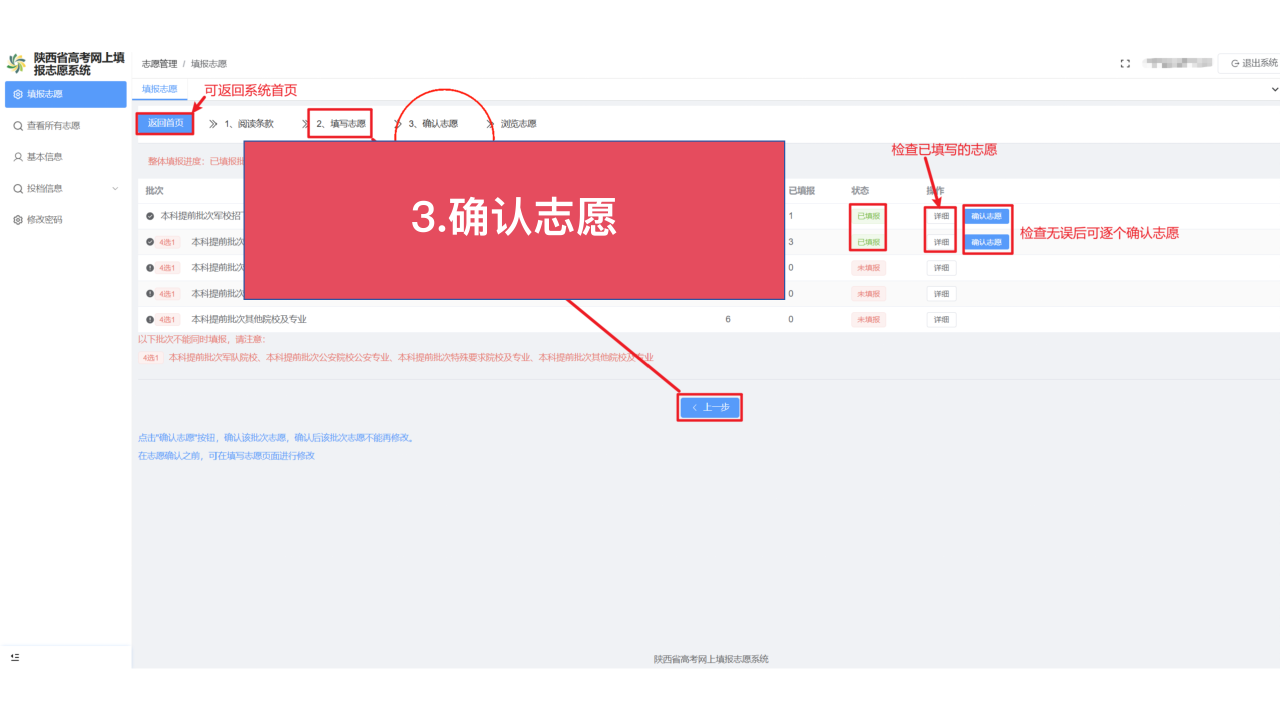This screenshot has height=720, width=1280.
Task: Expand the 投档信息 submenu chevron
Action: pos(115,188)
